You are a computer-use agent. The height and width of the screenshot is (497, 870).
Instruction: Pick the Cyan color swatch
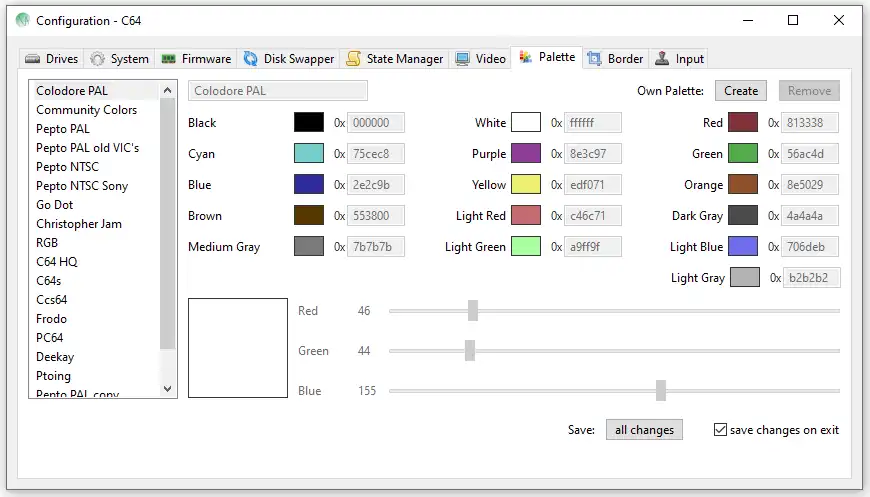tap(309, 154)
